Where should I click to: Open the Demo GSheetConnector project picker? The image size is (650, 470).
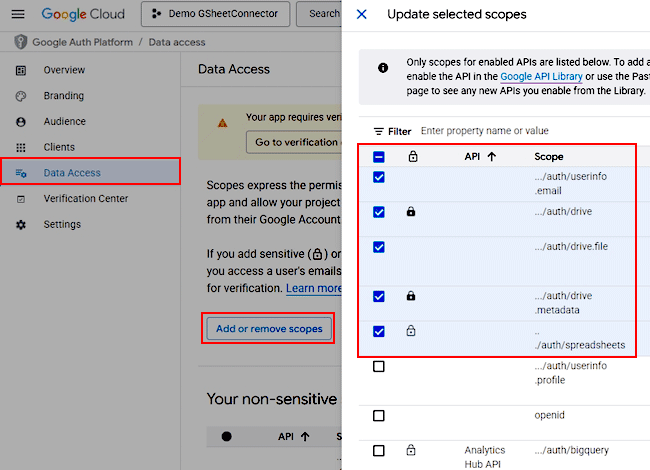tap(216, 14)
